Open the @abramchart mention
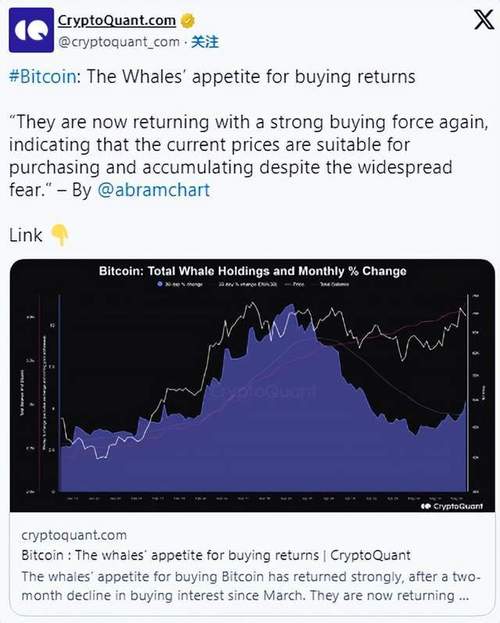 [153, 190]
